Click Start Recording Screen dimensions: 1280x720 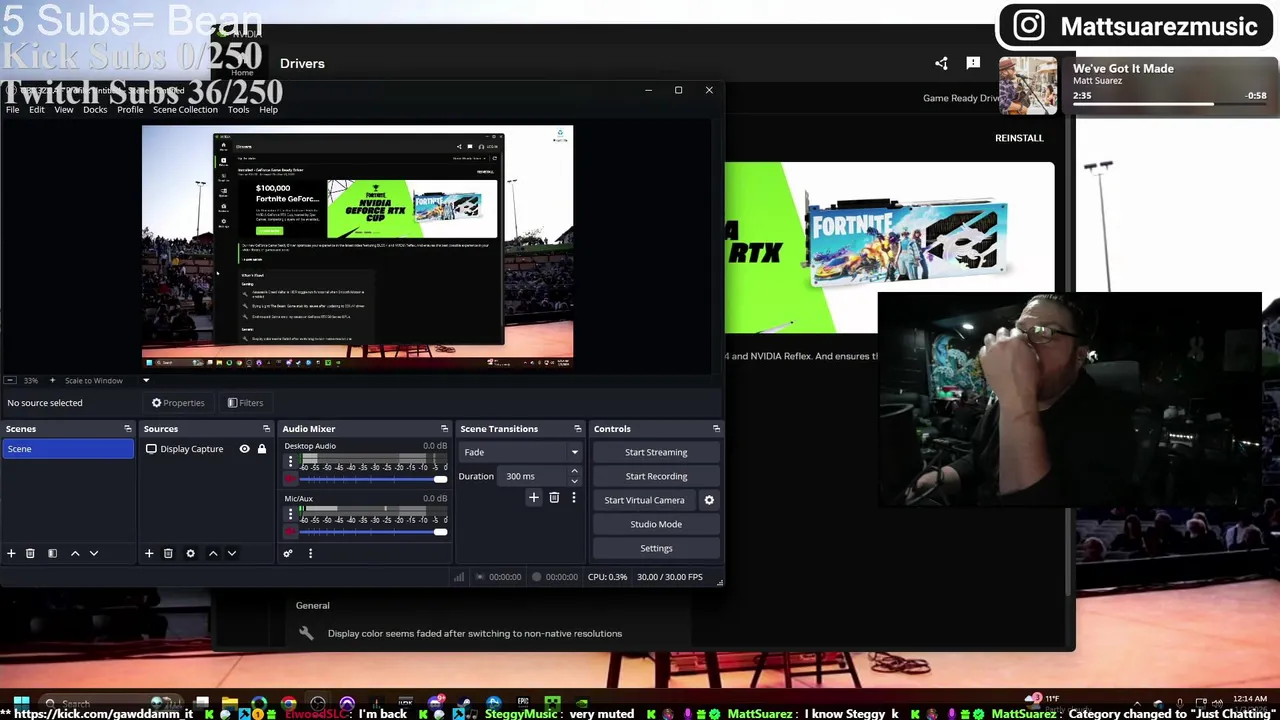point(656,476)
